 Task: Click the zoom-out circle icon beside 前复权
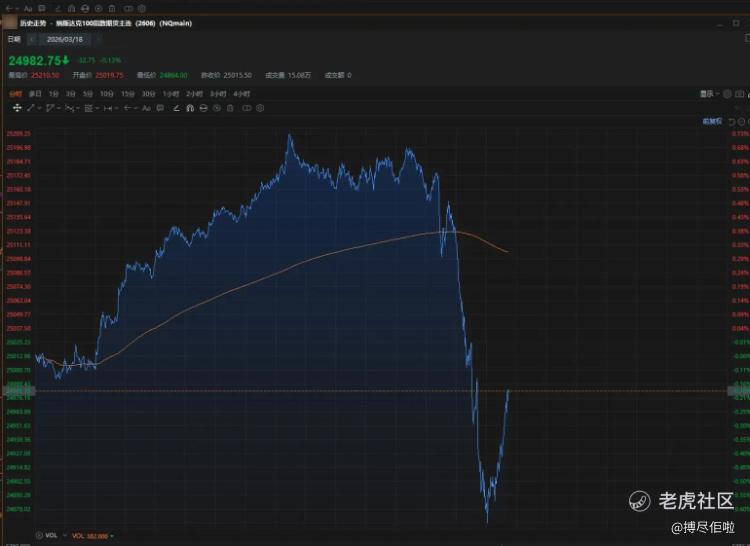coord(741,122)
